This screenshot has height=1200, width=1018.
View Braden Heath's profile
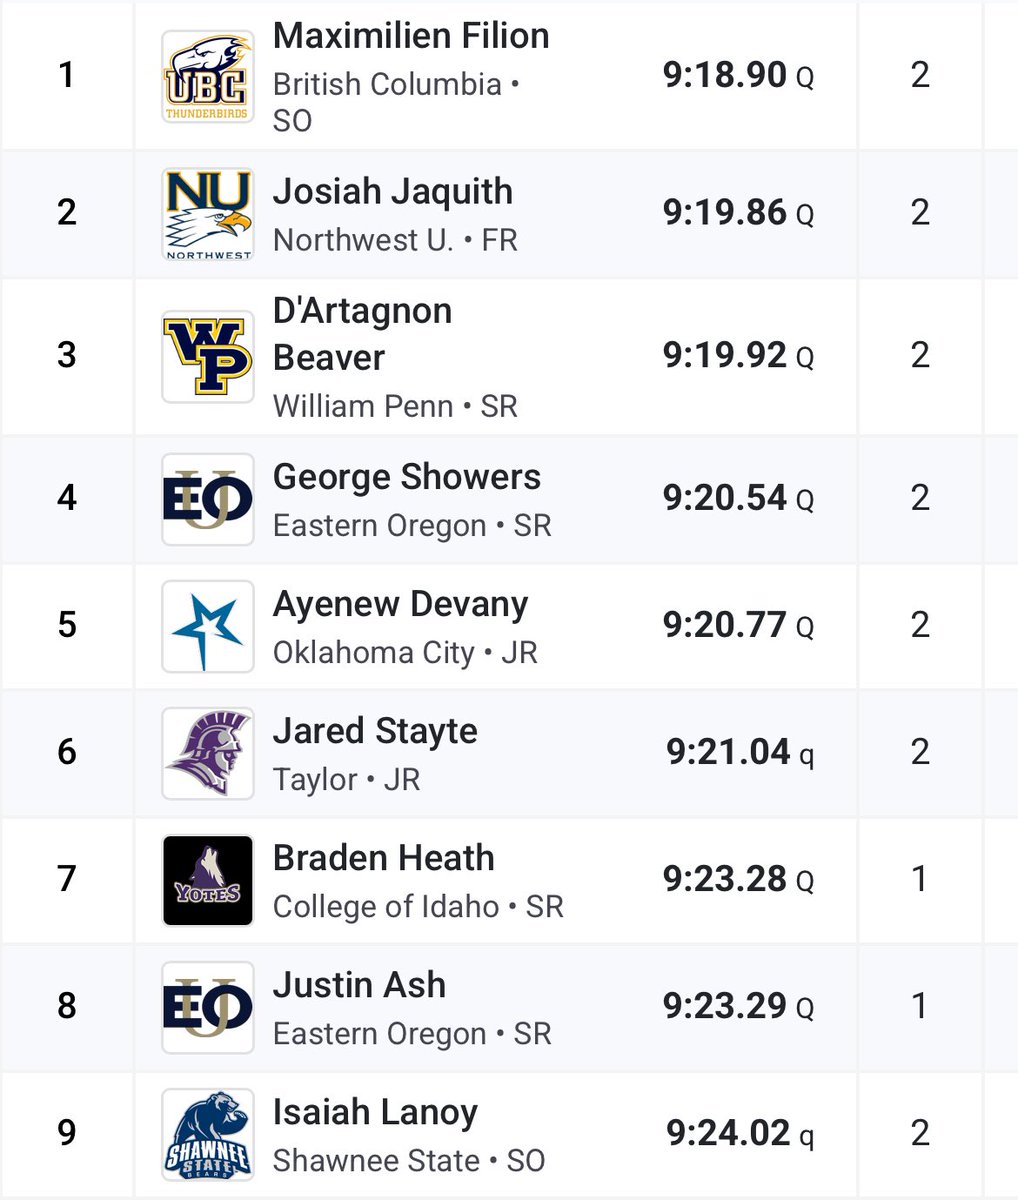pos(383,858)
